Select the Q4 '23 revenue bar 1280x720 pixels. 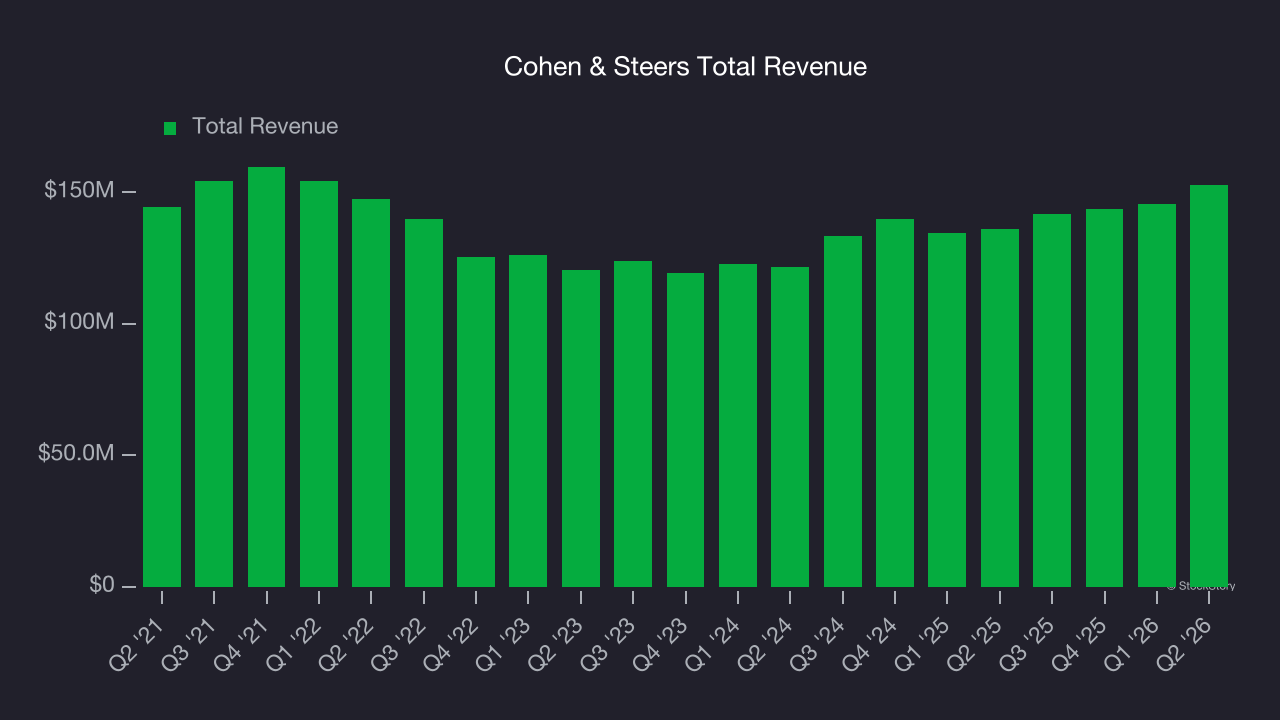click(686, 430)
